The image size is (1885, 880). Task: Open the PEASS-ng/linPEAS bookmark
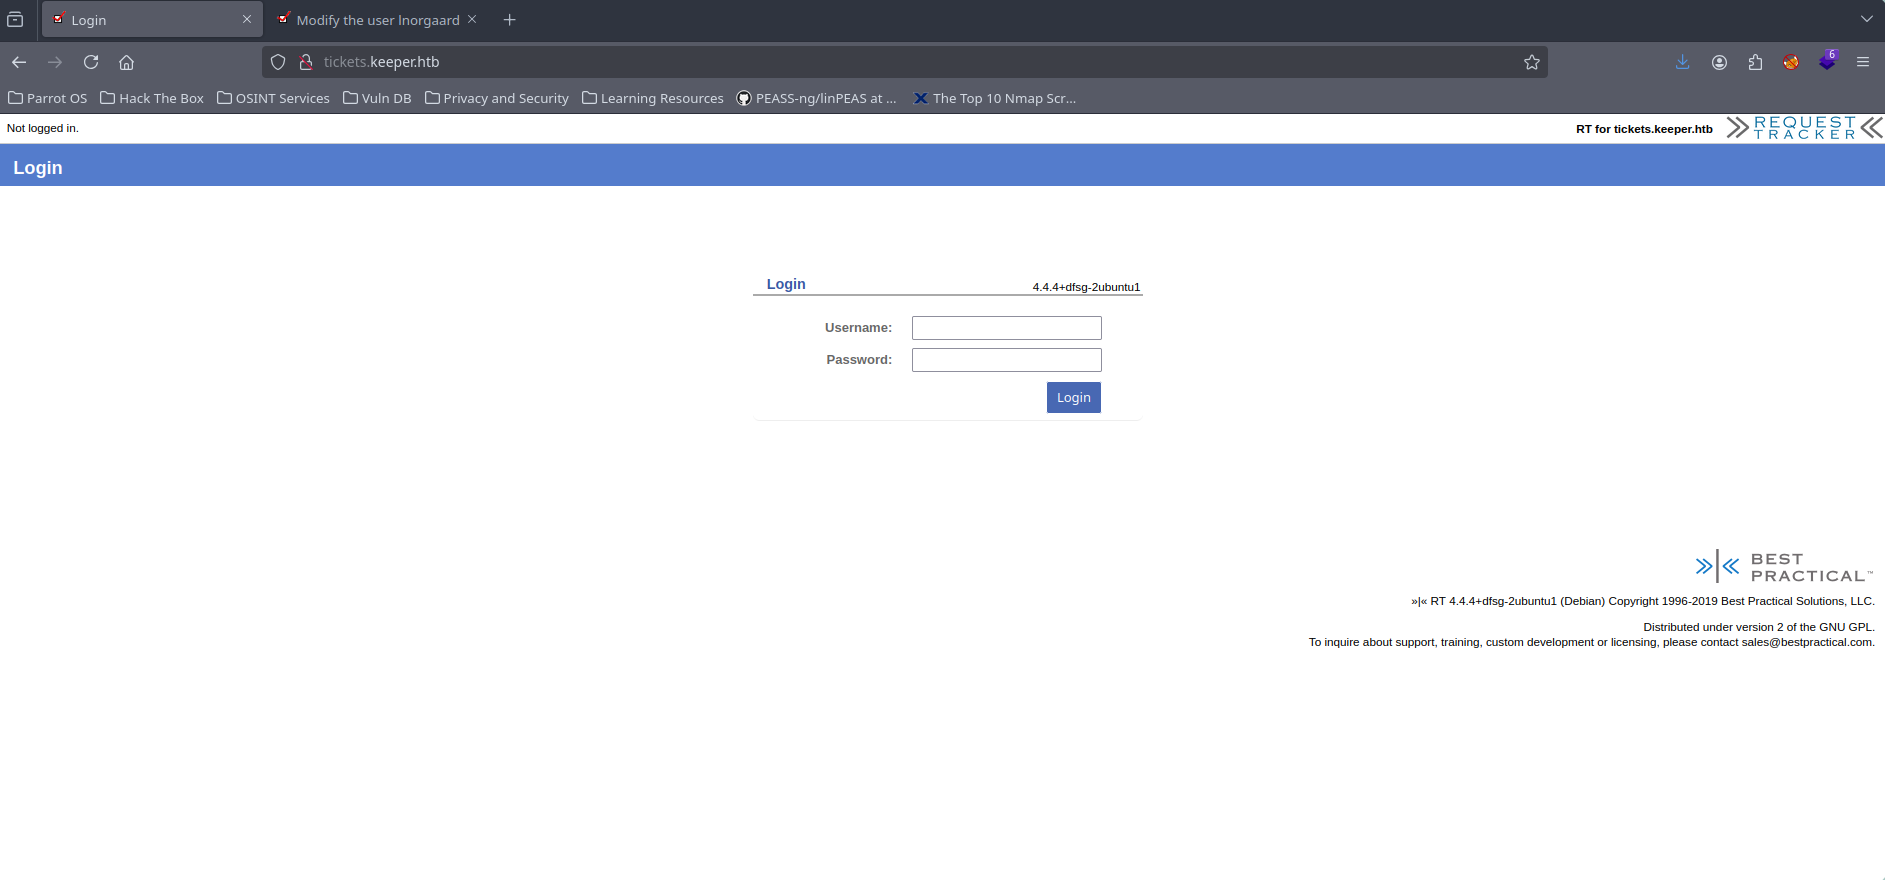coord(816,98)
